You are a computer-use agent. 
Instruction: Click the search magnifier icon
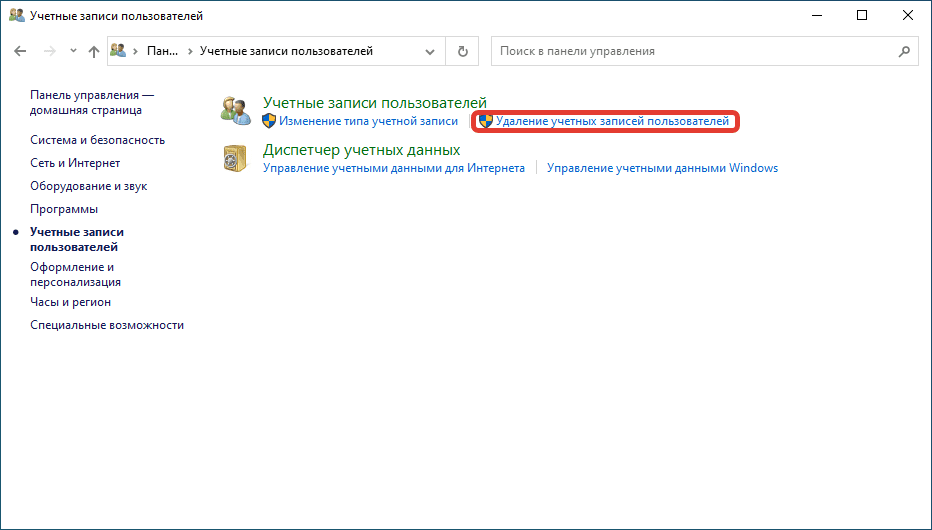[x=904, y=51]
